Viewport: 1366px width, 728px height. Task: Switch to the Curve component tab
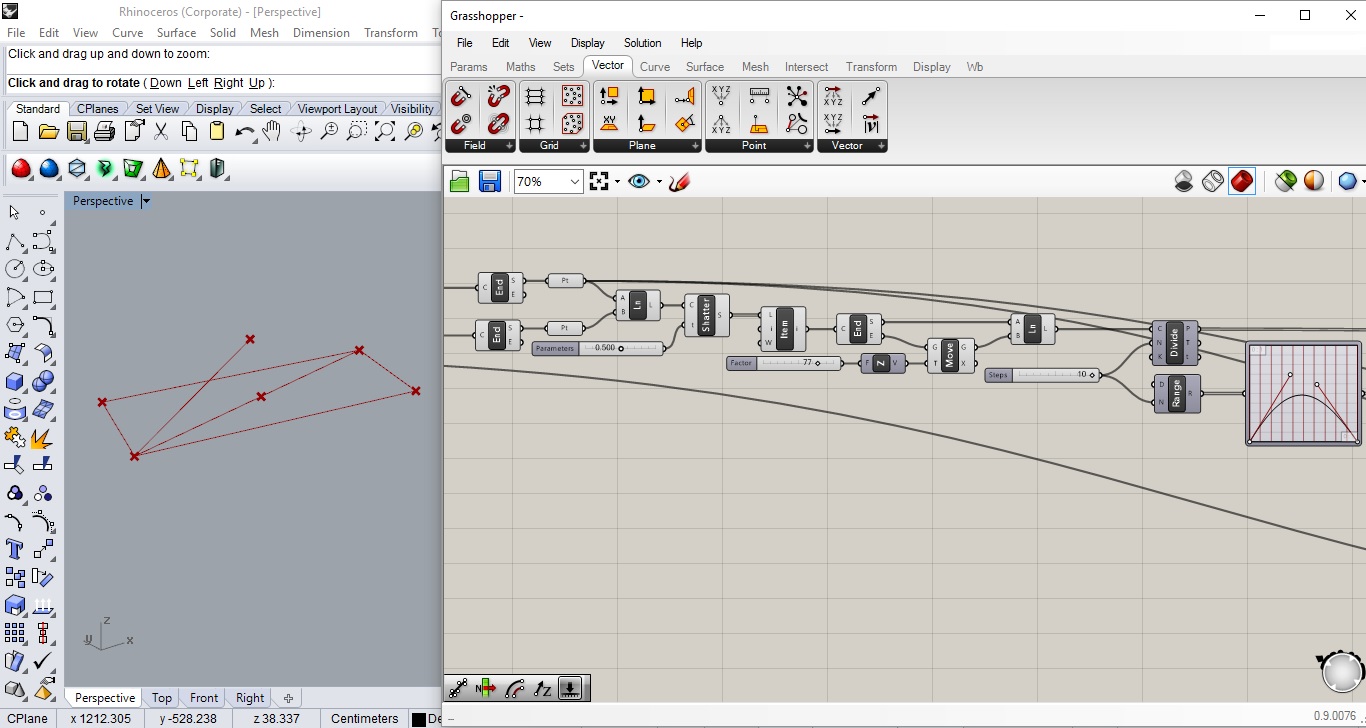click(x=655, y=67)
